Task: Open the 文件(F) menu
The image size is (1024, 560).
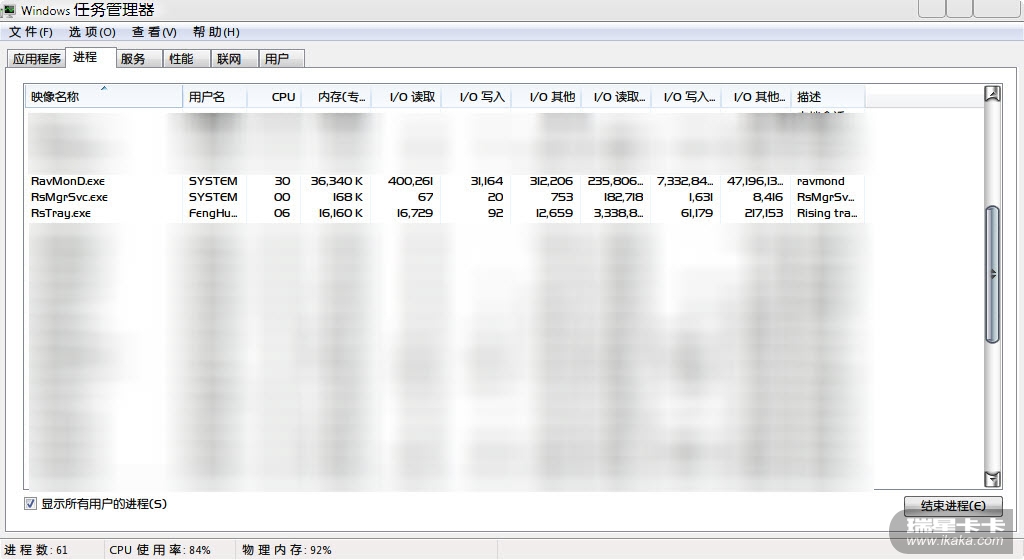Action: coord(30,32)
